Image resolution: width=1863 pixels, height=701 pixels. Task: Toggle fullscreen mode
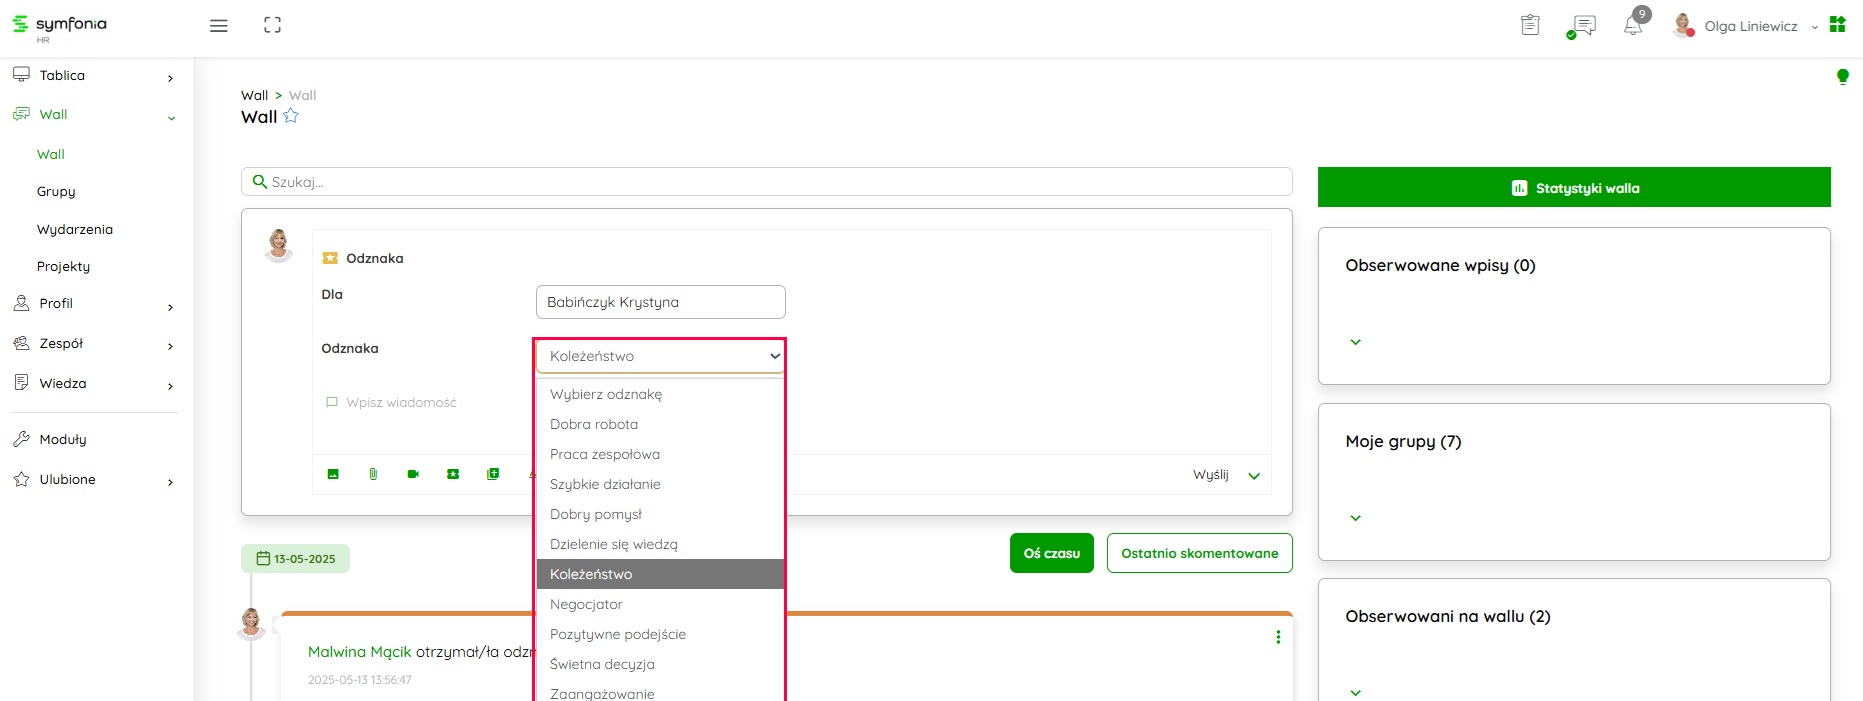point(272,26)
